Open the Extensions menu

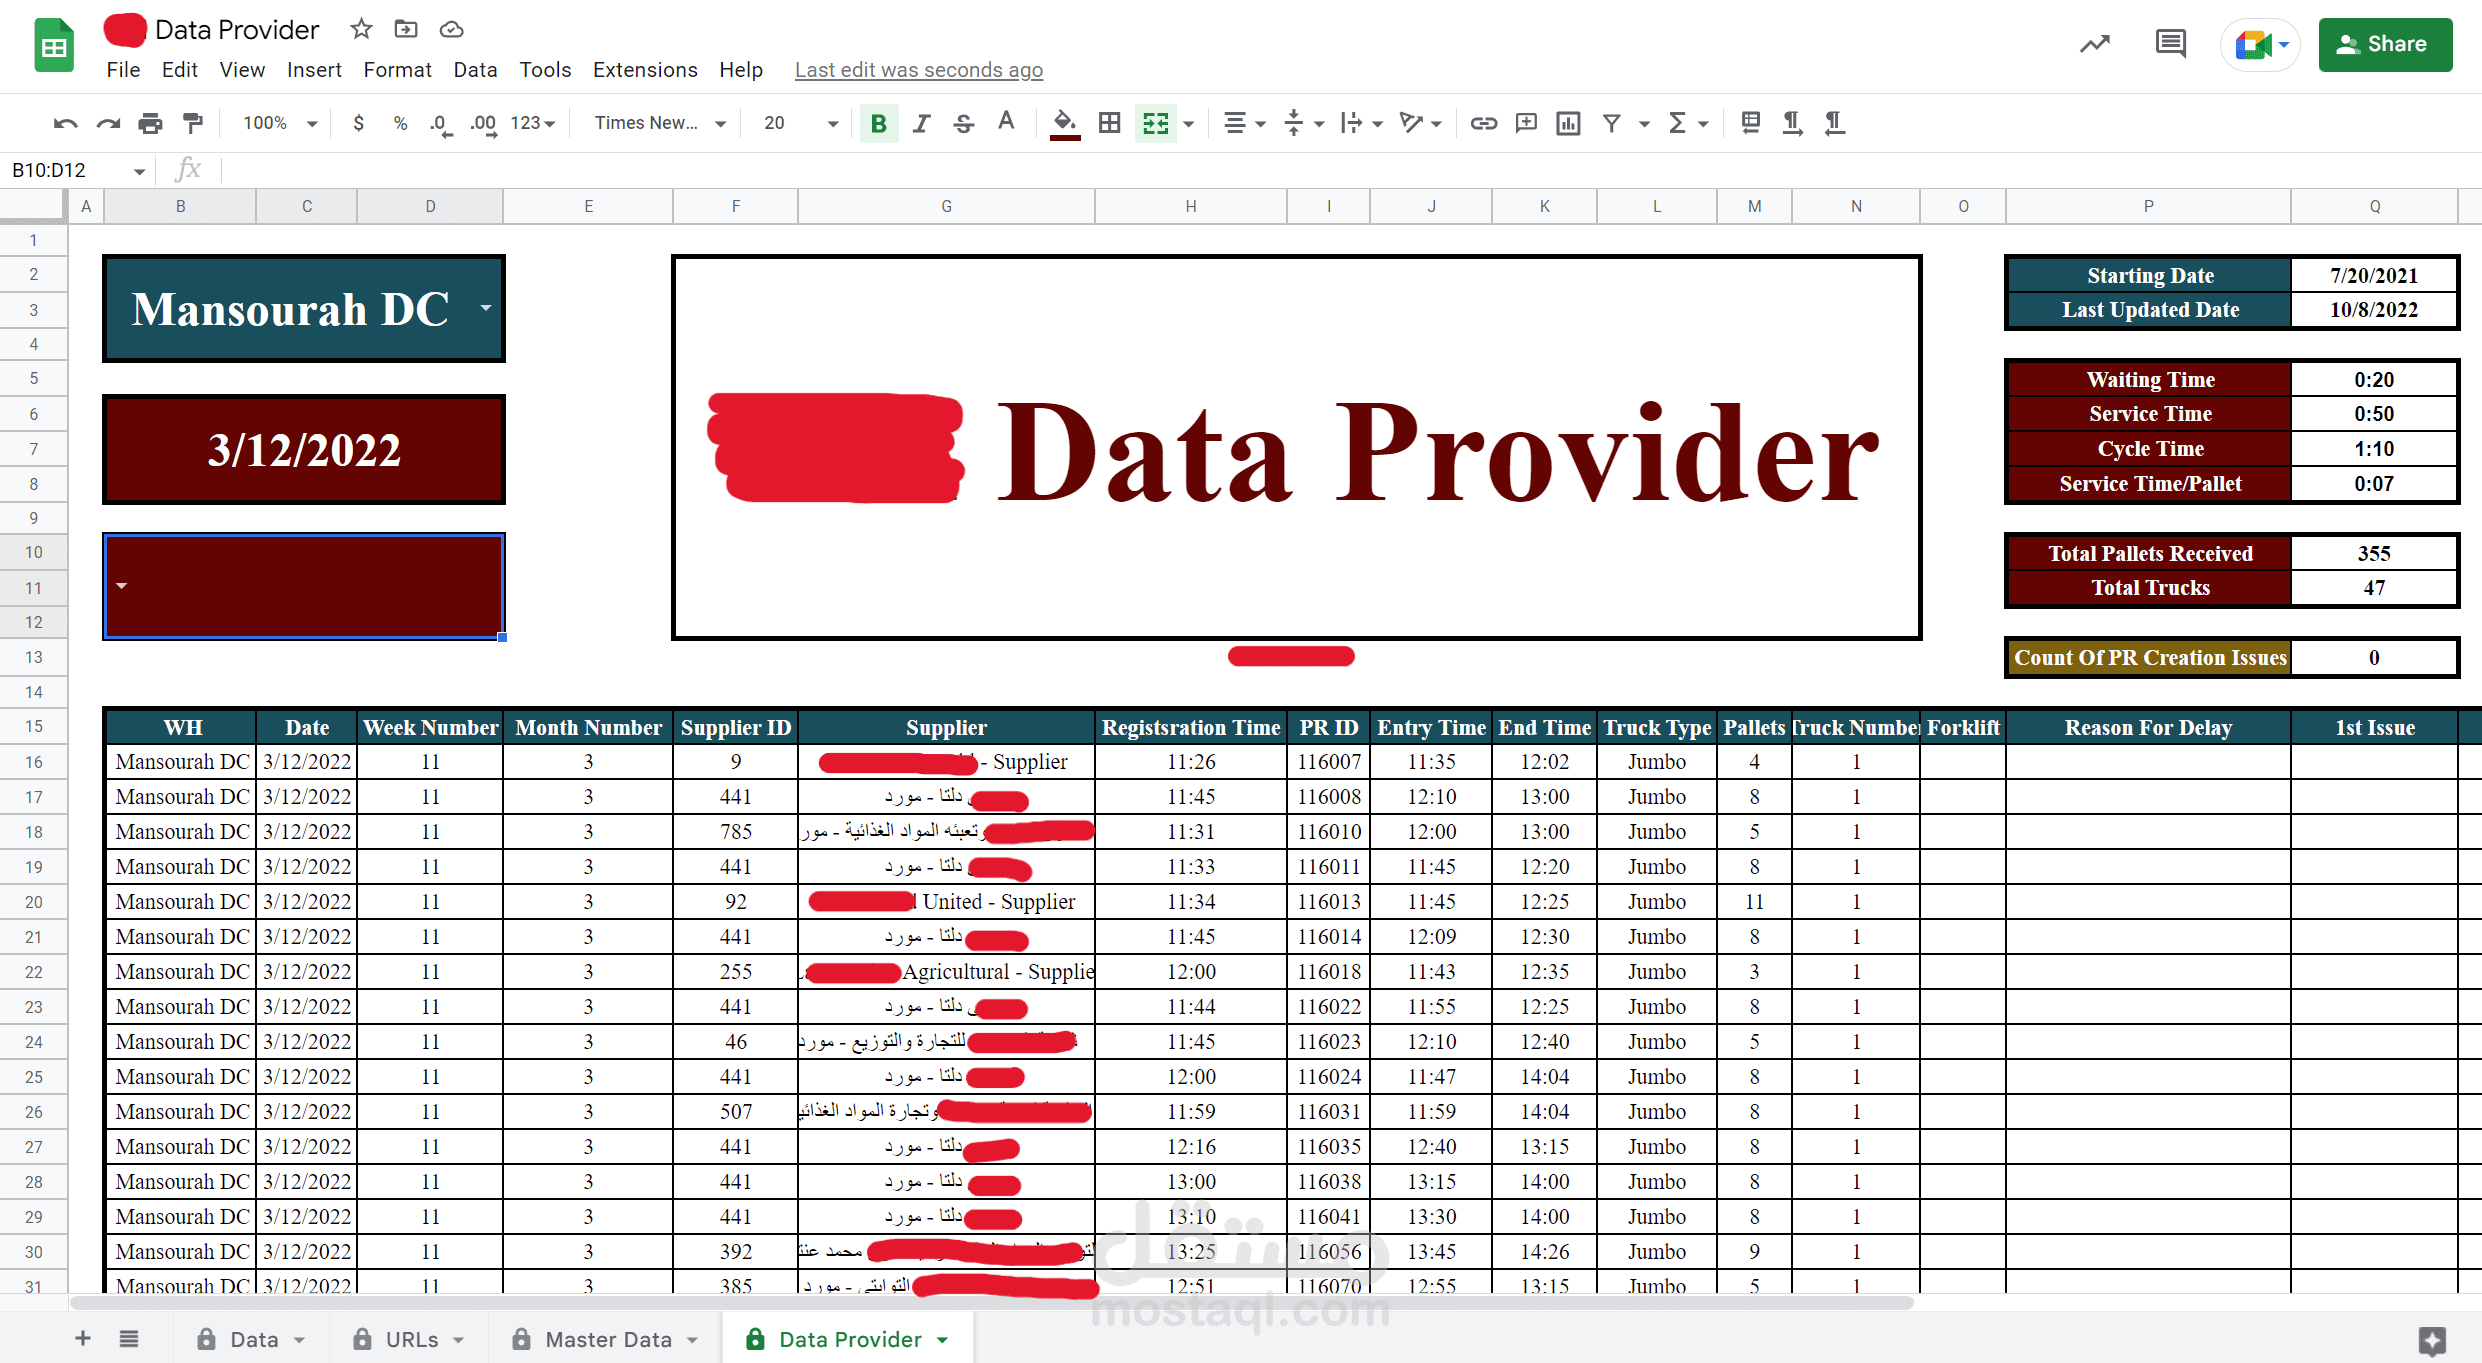tap(644, 70)
